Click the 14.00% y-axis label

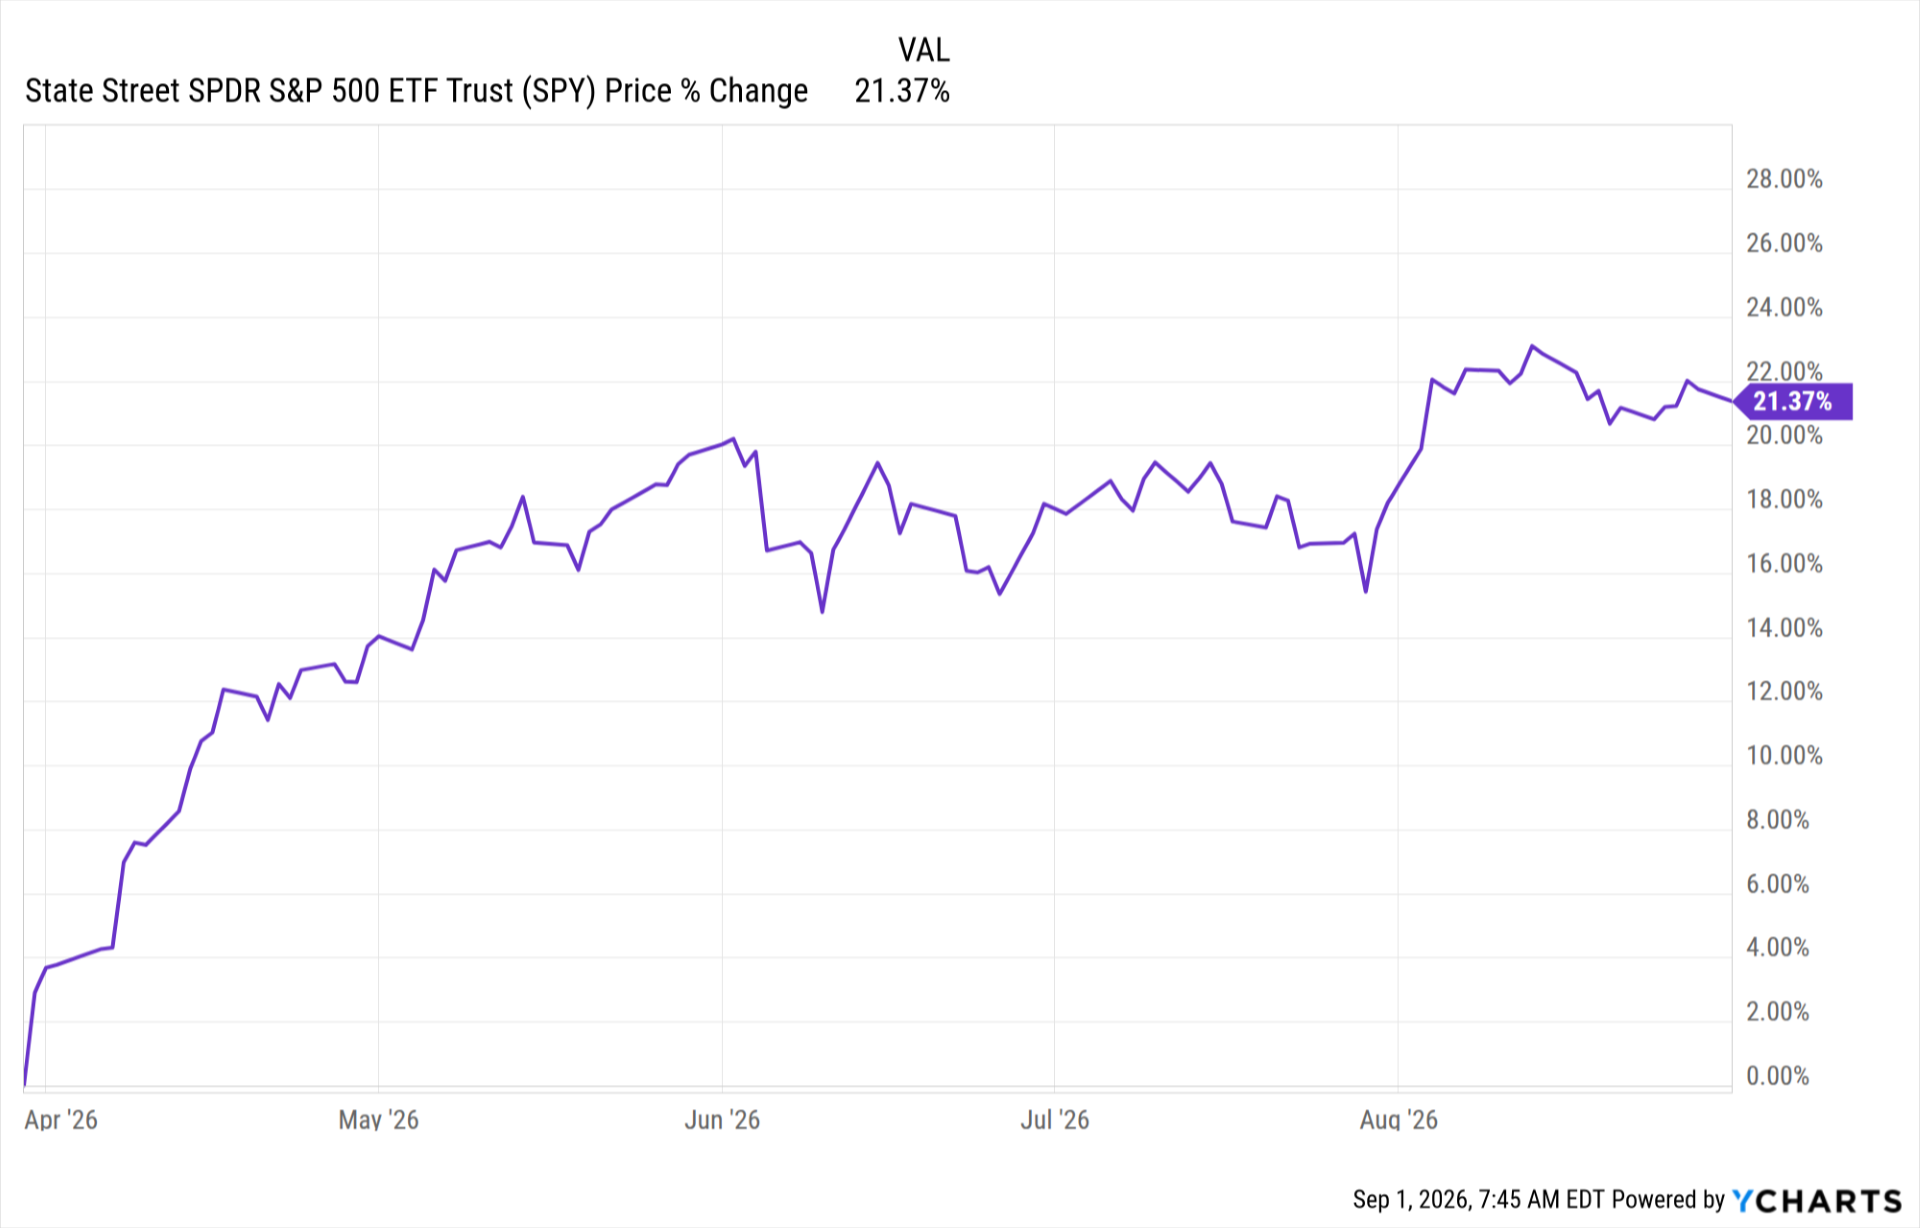coord(1784,628)
